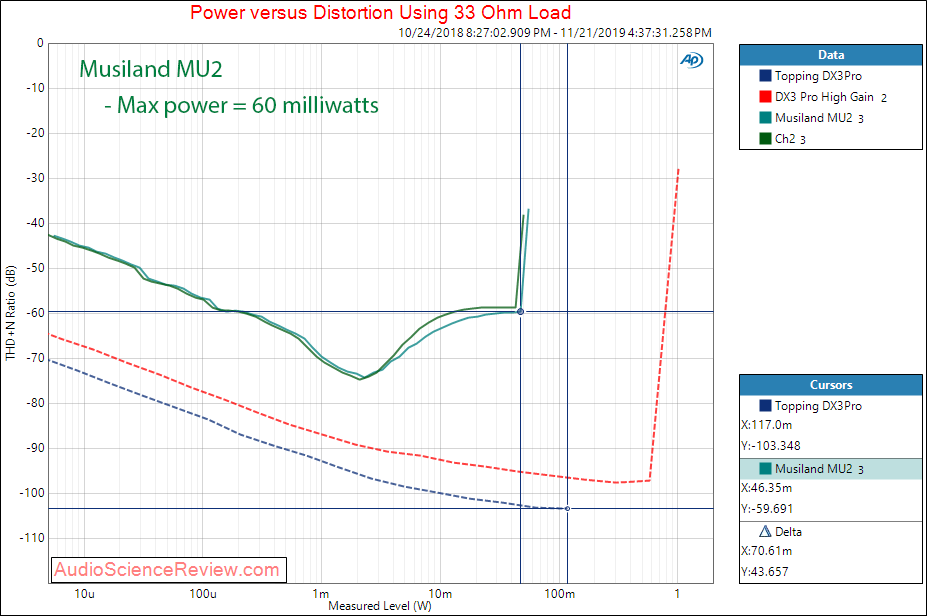Click the X:117.0m cursor value

coord(767,425)
